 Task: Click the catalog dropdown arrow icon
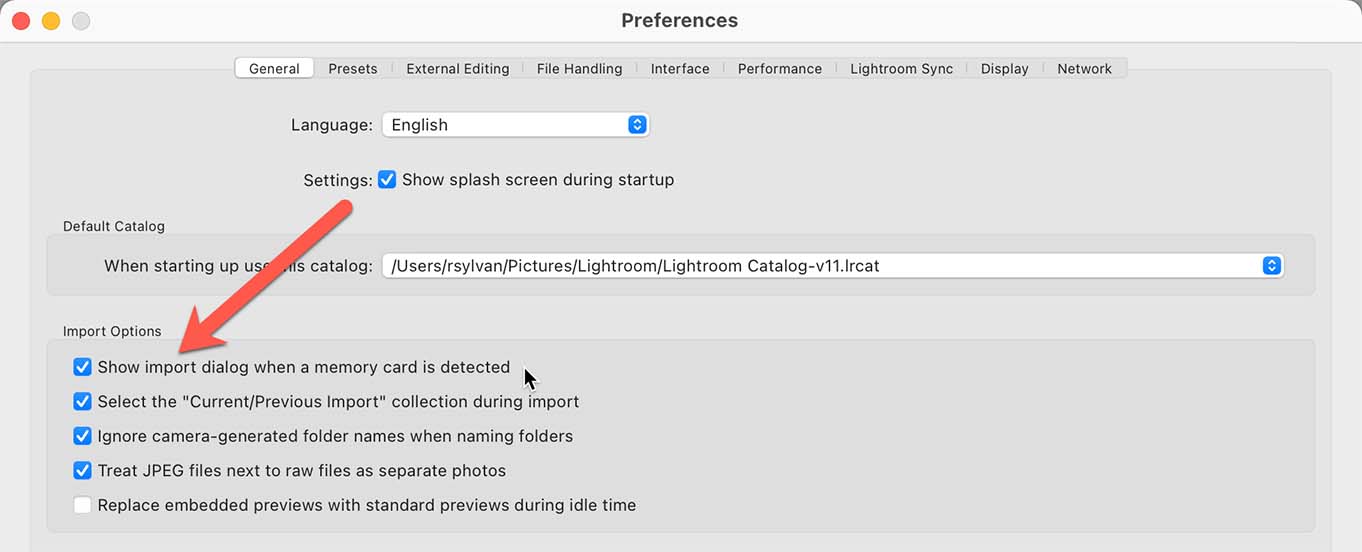click(x=1271, y=266)
